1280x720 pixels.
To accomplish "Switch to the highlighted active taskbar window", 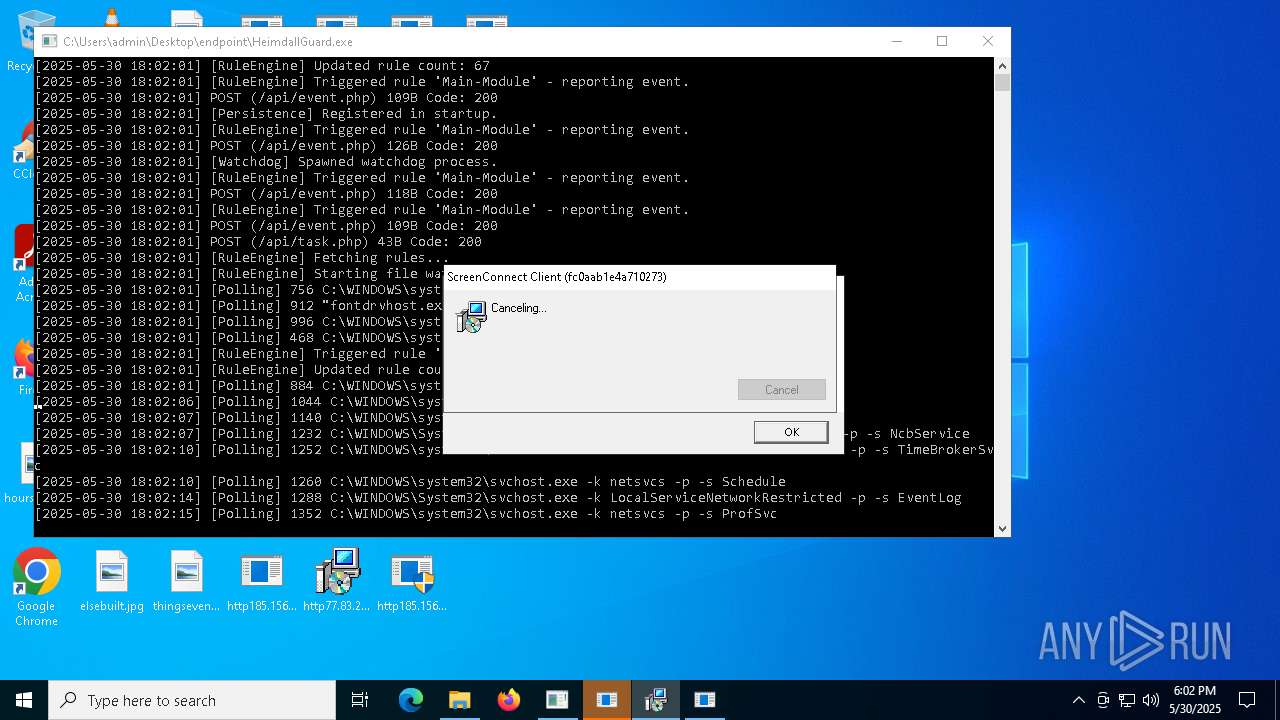I will coord(607,700).
